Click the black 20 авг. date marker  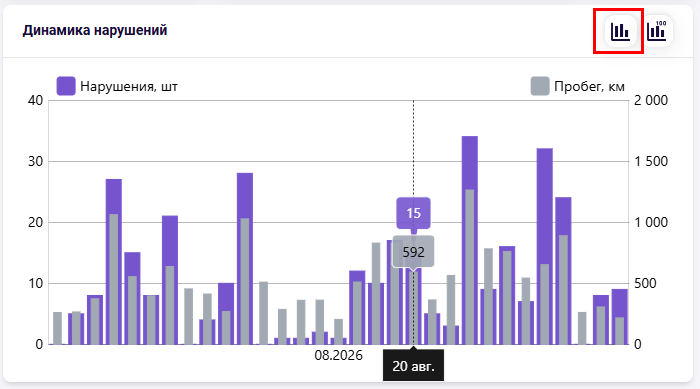pos(413,366)
